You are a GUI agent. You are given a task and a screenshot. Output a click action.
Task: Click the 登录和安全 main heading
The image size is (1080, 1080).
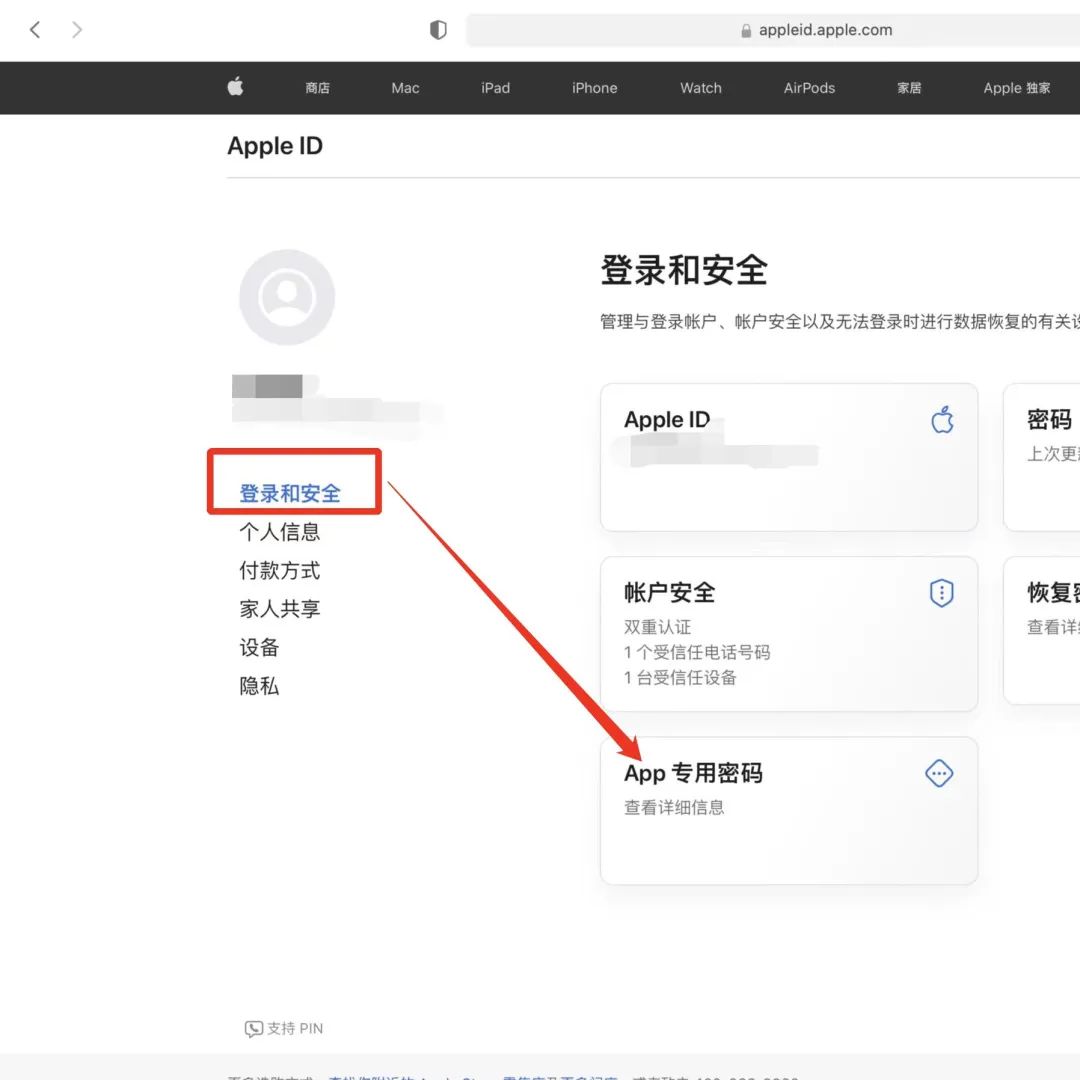(684, 270)
